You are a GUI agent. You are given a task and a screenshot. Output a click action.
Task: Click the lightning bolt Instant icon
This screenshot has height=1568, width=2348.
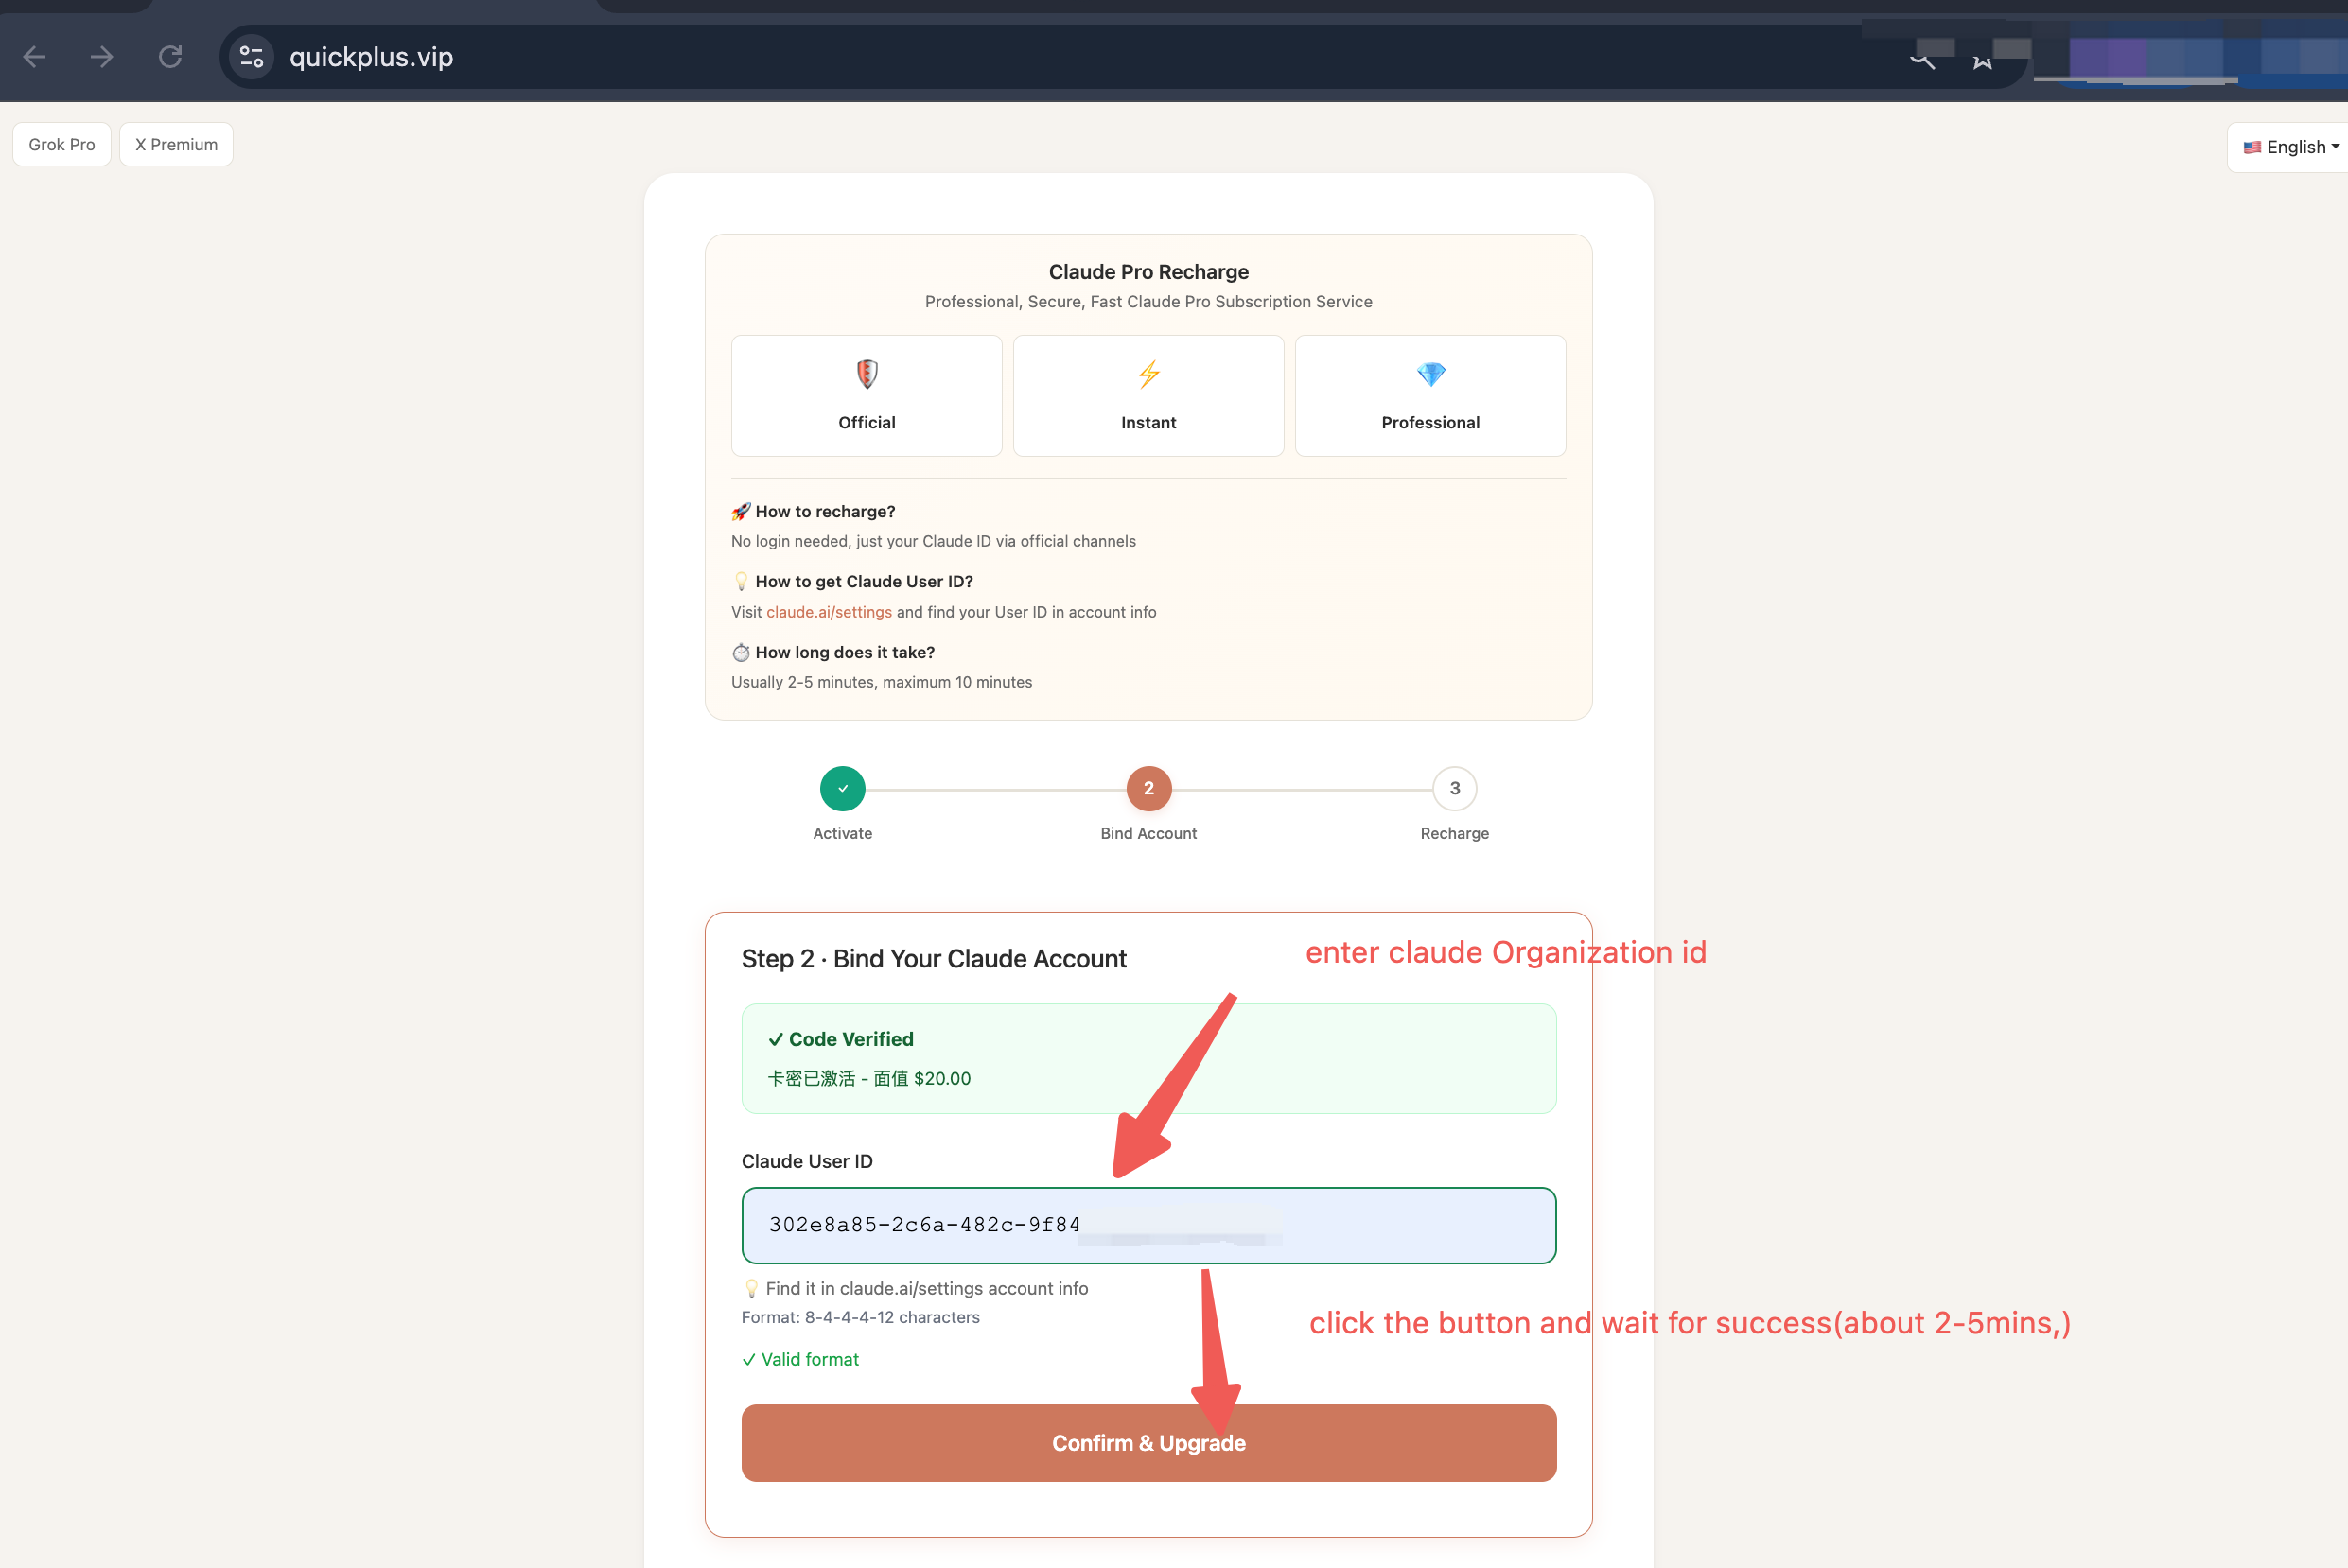[1148, 374]
